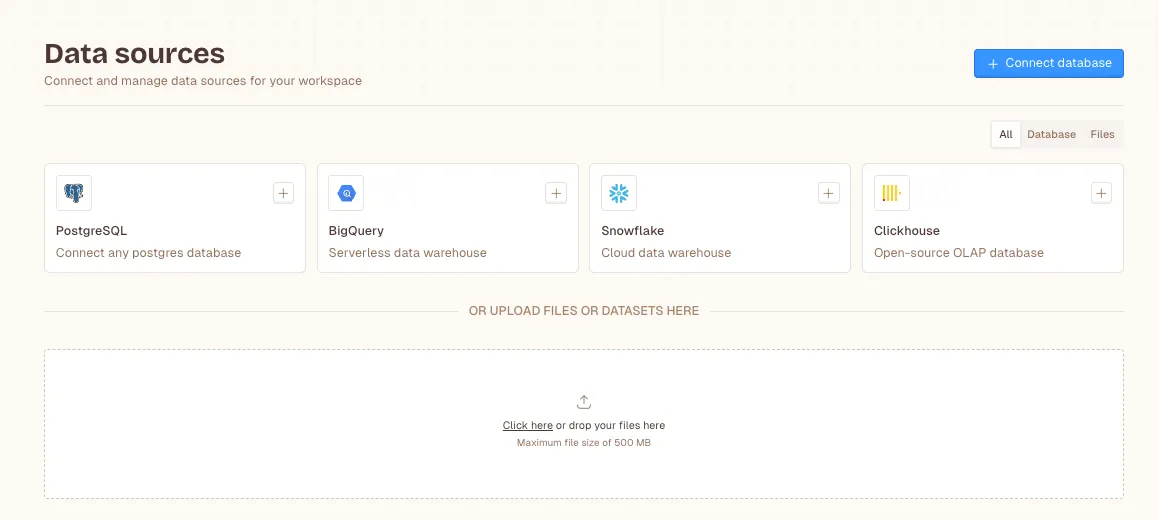The image size is (1158, 520).
Task: Click the upload arrow icon in drop zone
Action: coord(583,402)
